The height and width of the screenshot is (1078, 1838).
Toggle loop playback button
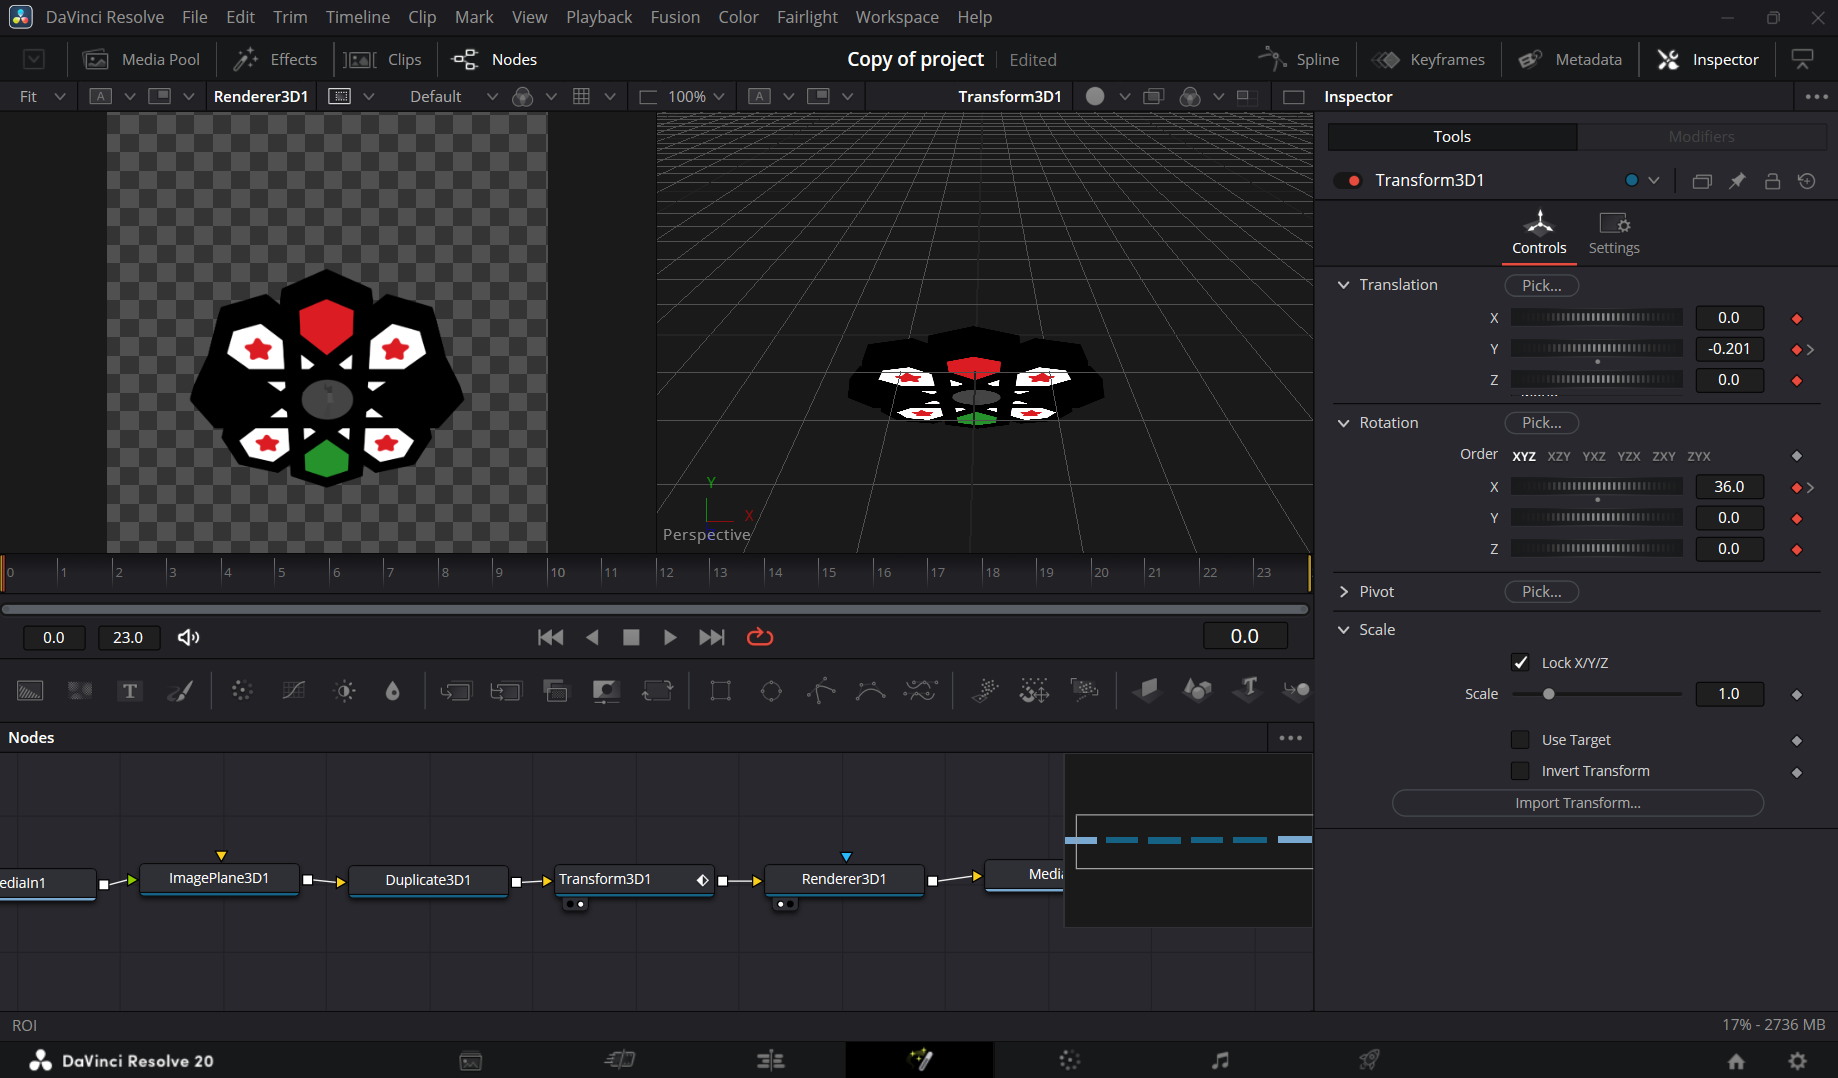point(760,637)
